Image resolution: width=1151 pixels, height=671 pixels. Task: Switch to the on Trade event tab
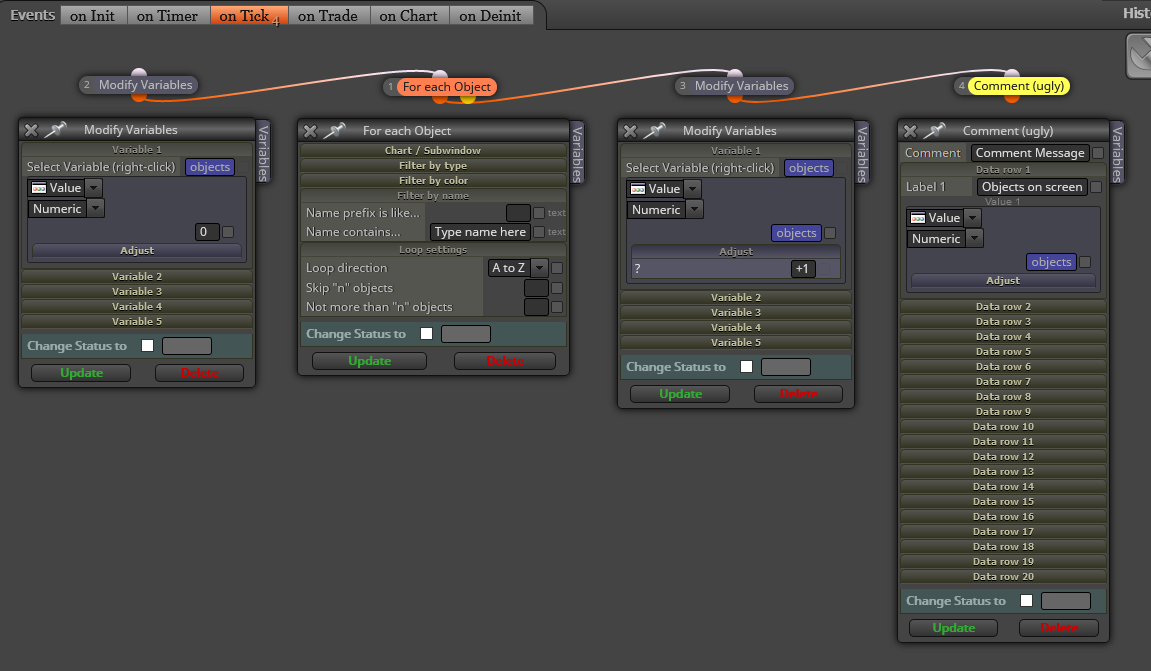tap(328, 15)
